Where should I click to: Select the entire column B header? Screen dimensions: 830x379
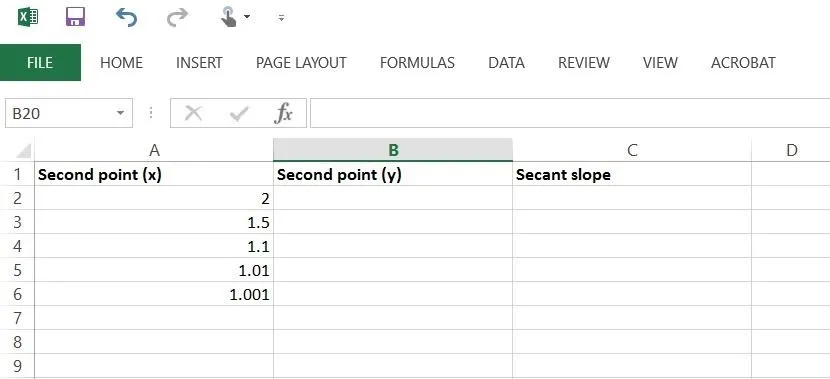tap(393, 150)
